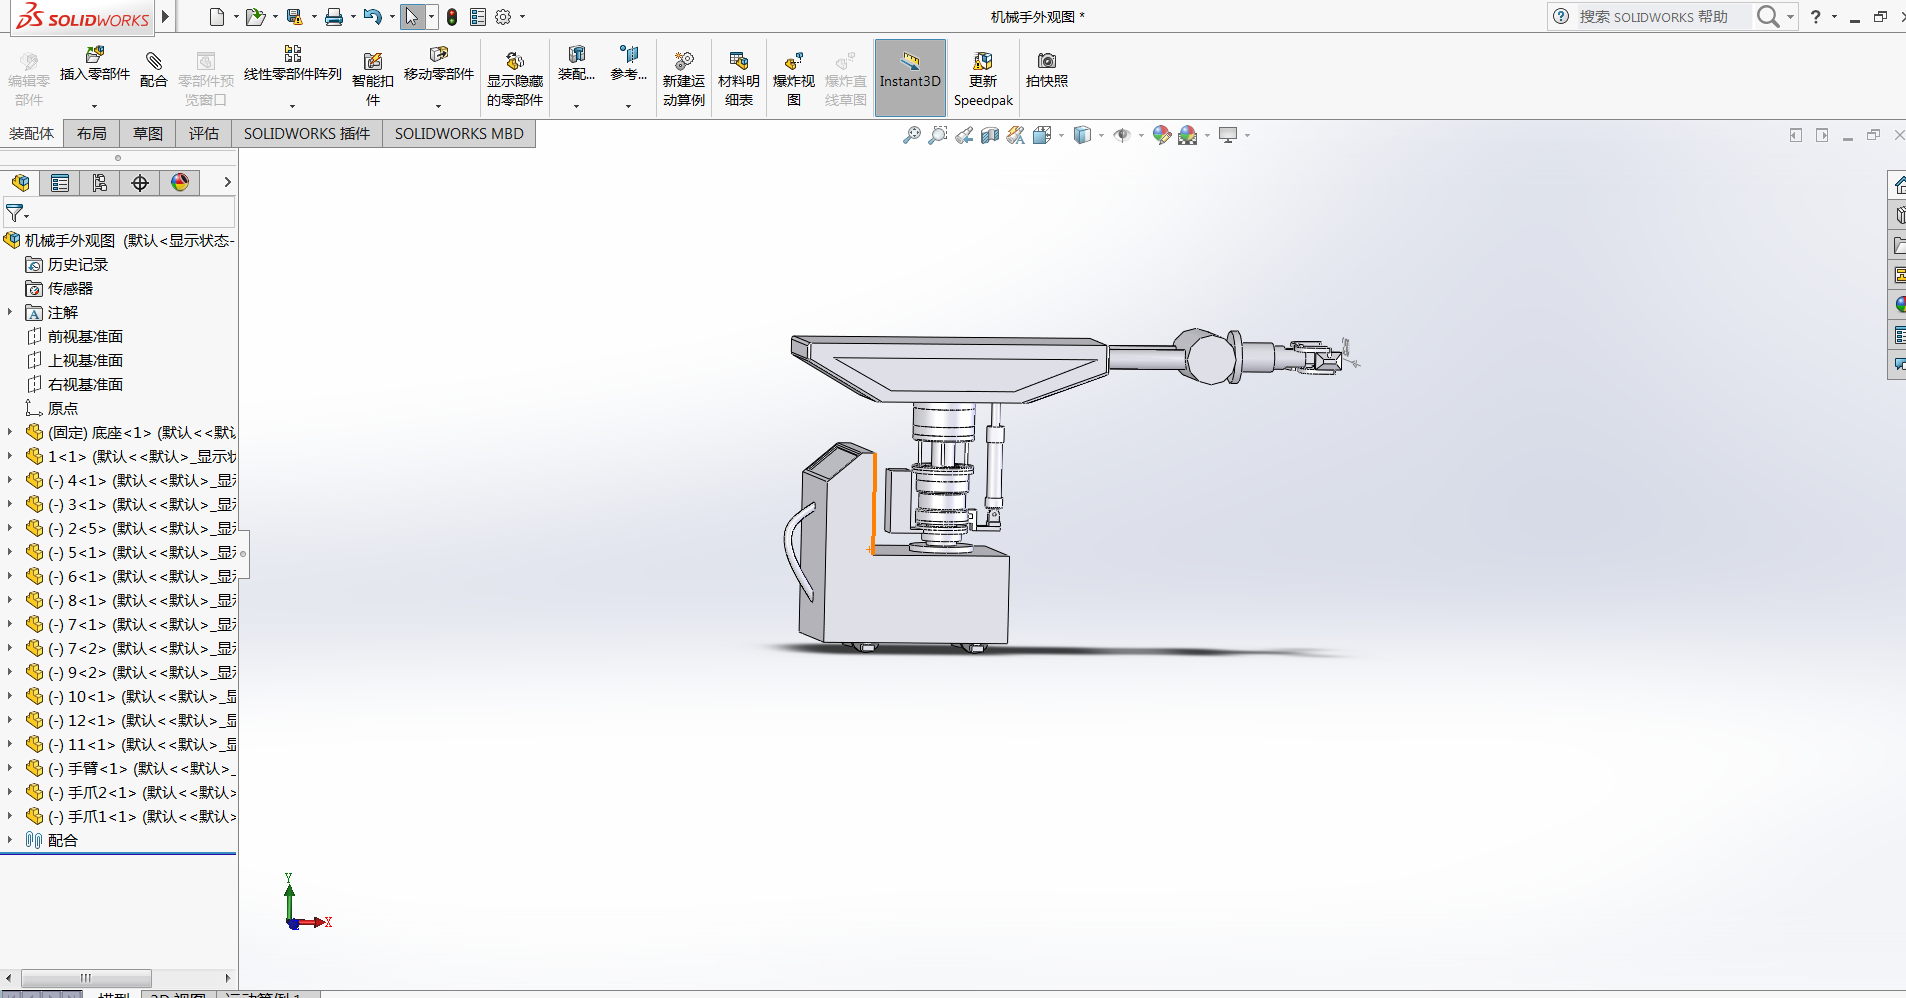Screen dimensions: 1906x998
Task: Click the New Motion Study (新建运动算例) icon
Action: [x=684, y=62]
